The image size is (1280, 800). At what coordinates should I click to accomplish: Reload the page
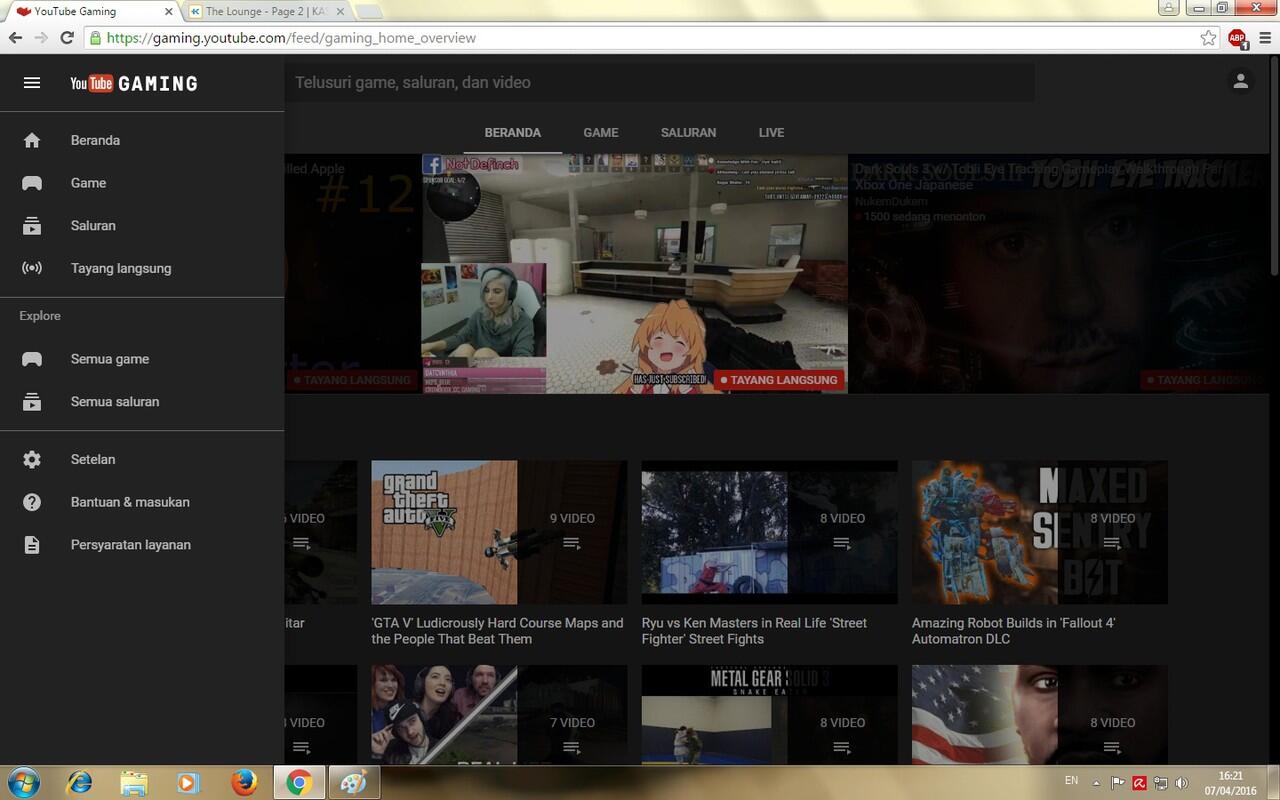(x=67, y=38)
